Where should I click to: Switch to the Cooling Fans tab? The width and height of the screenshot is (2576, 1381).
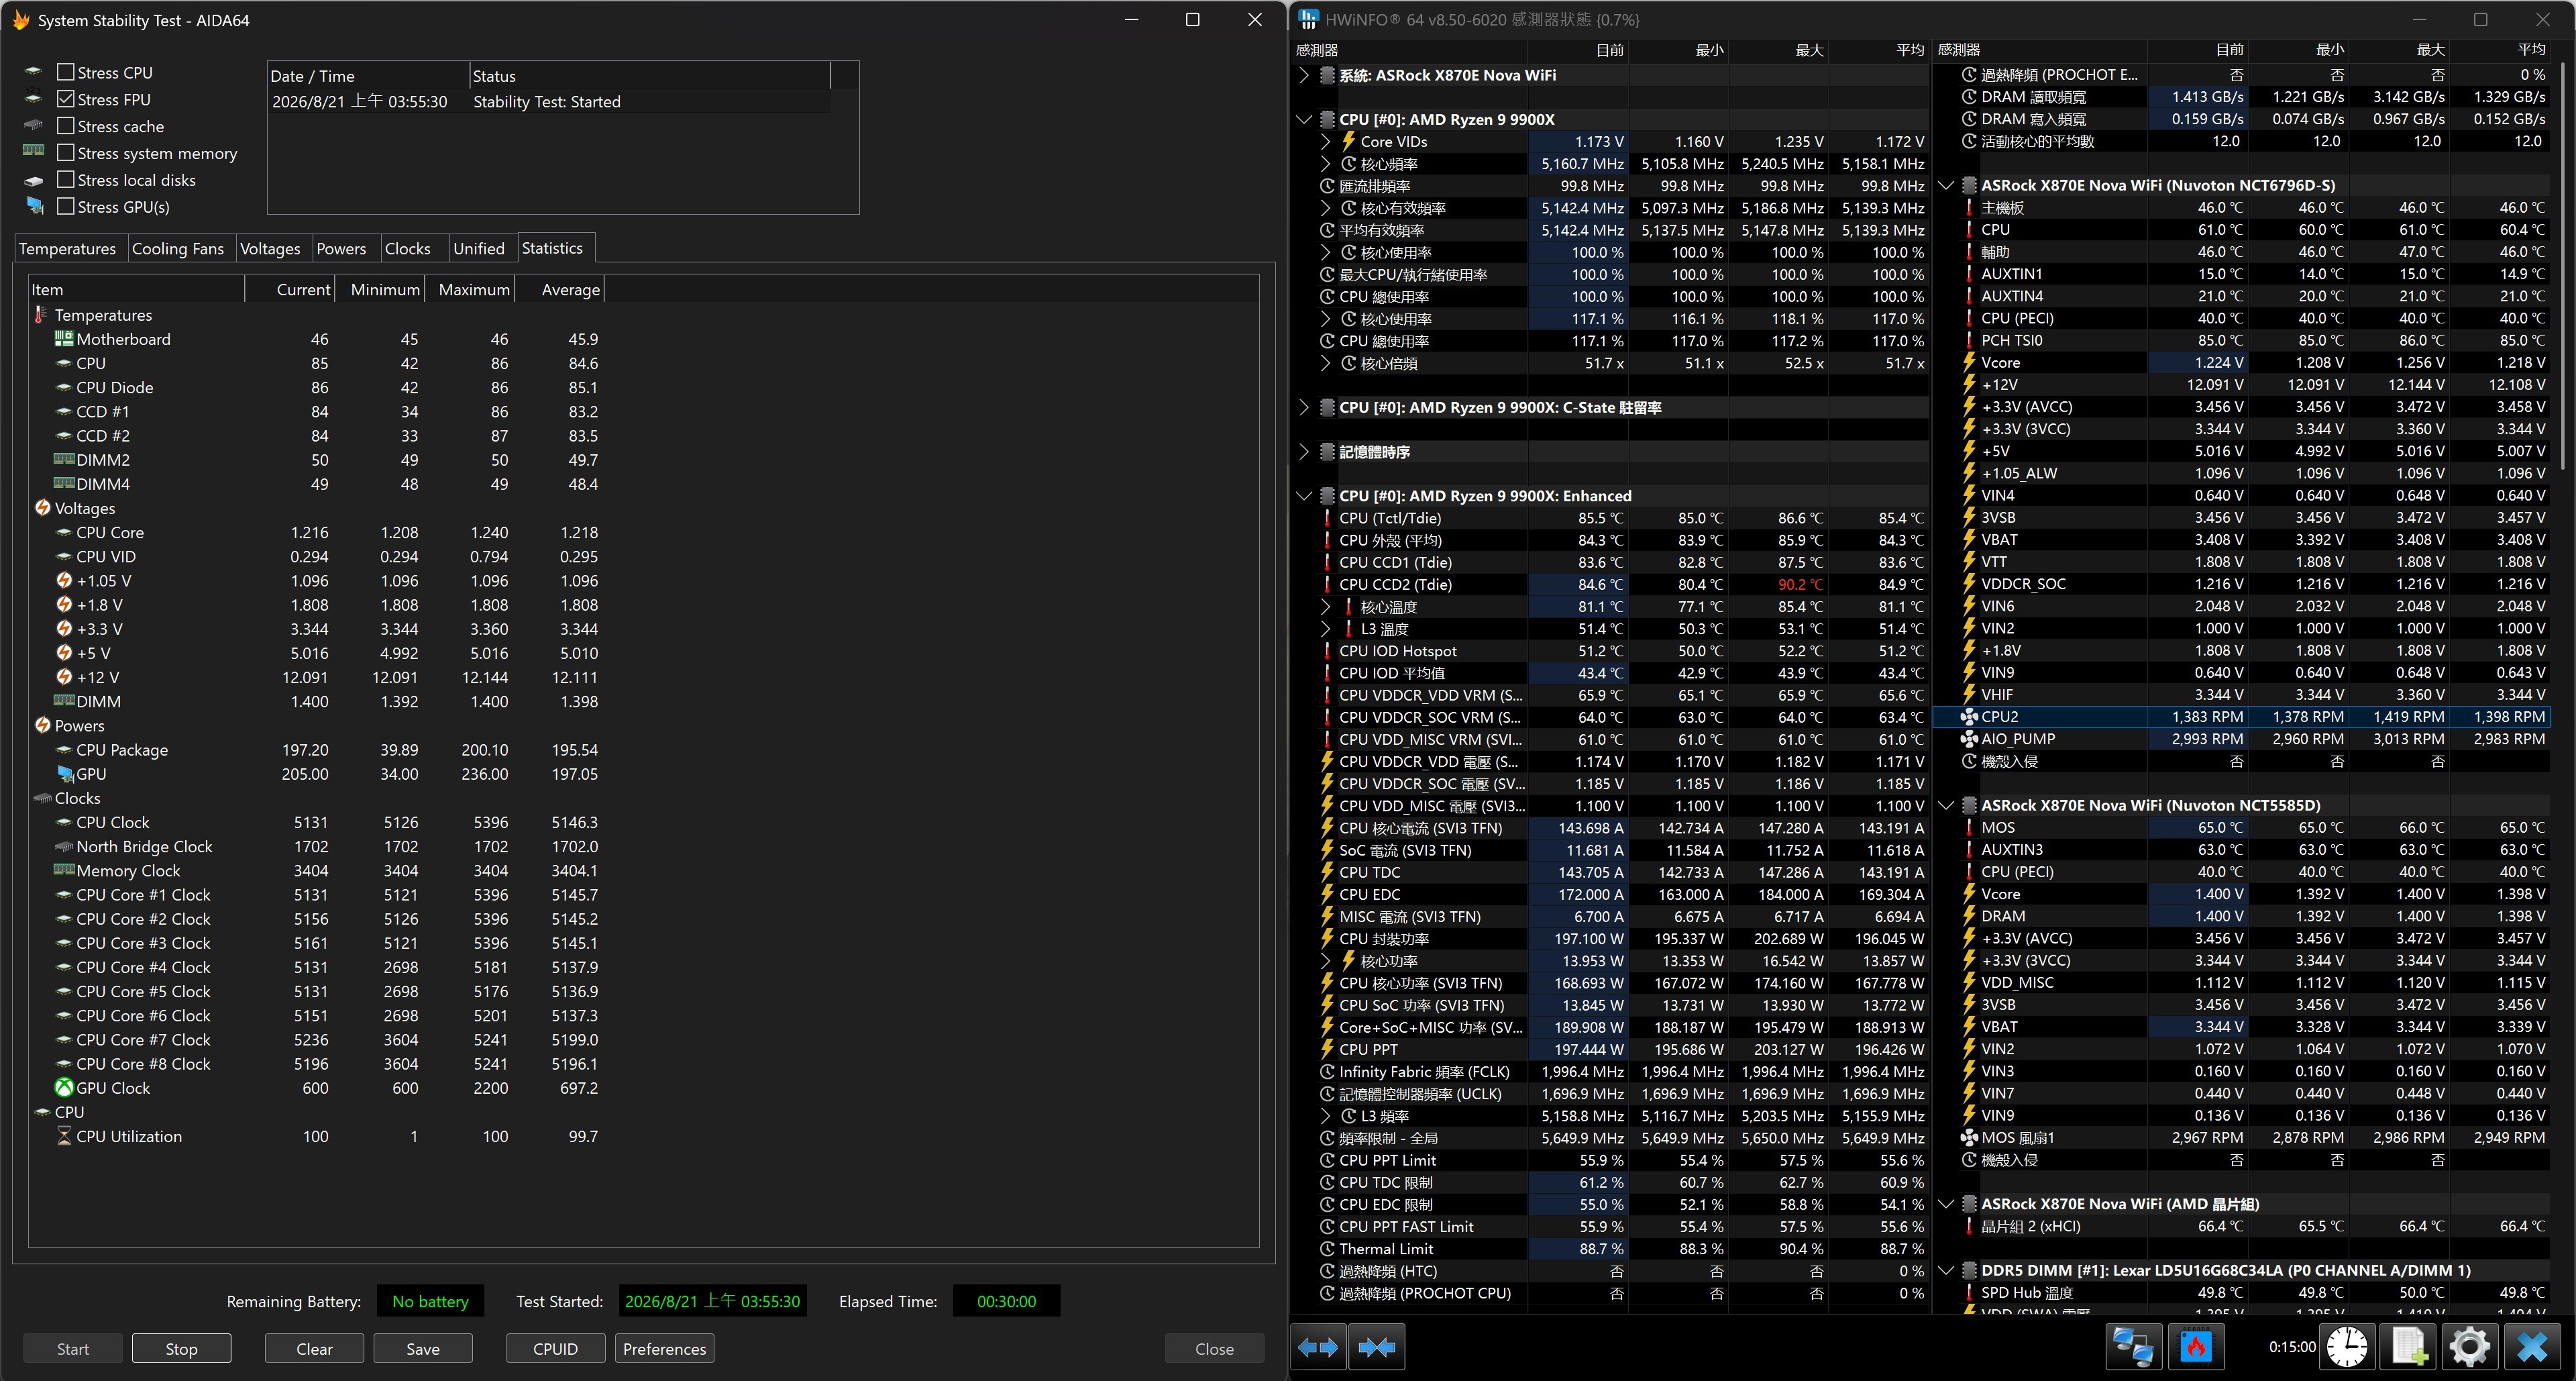[x=178, y=248]
